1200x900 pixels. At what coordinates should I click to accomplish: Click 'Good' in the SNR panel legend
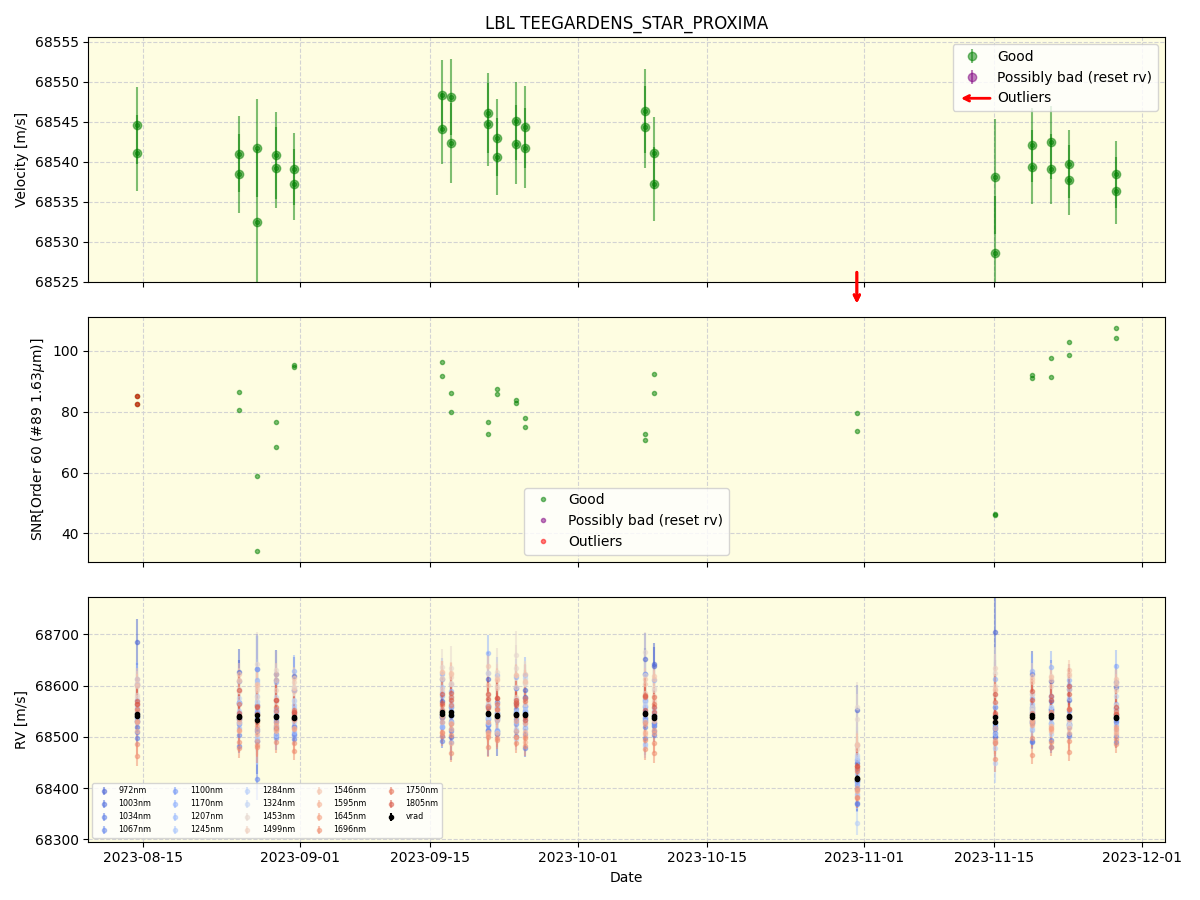coord(586,499)
